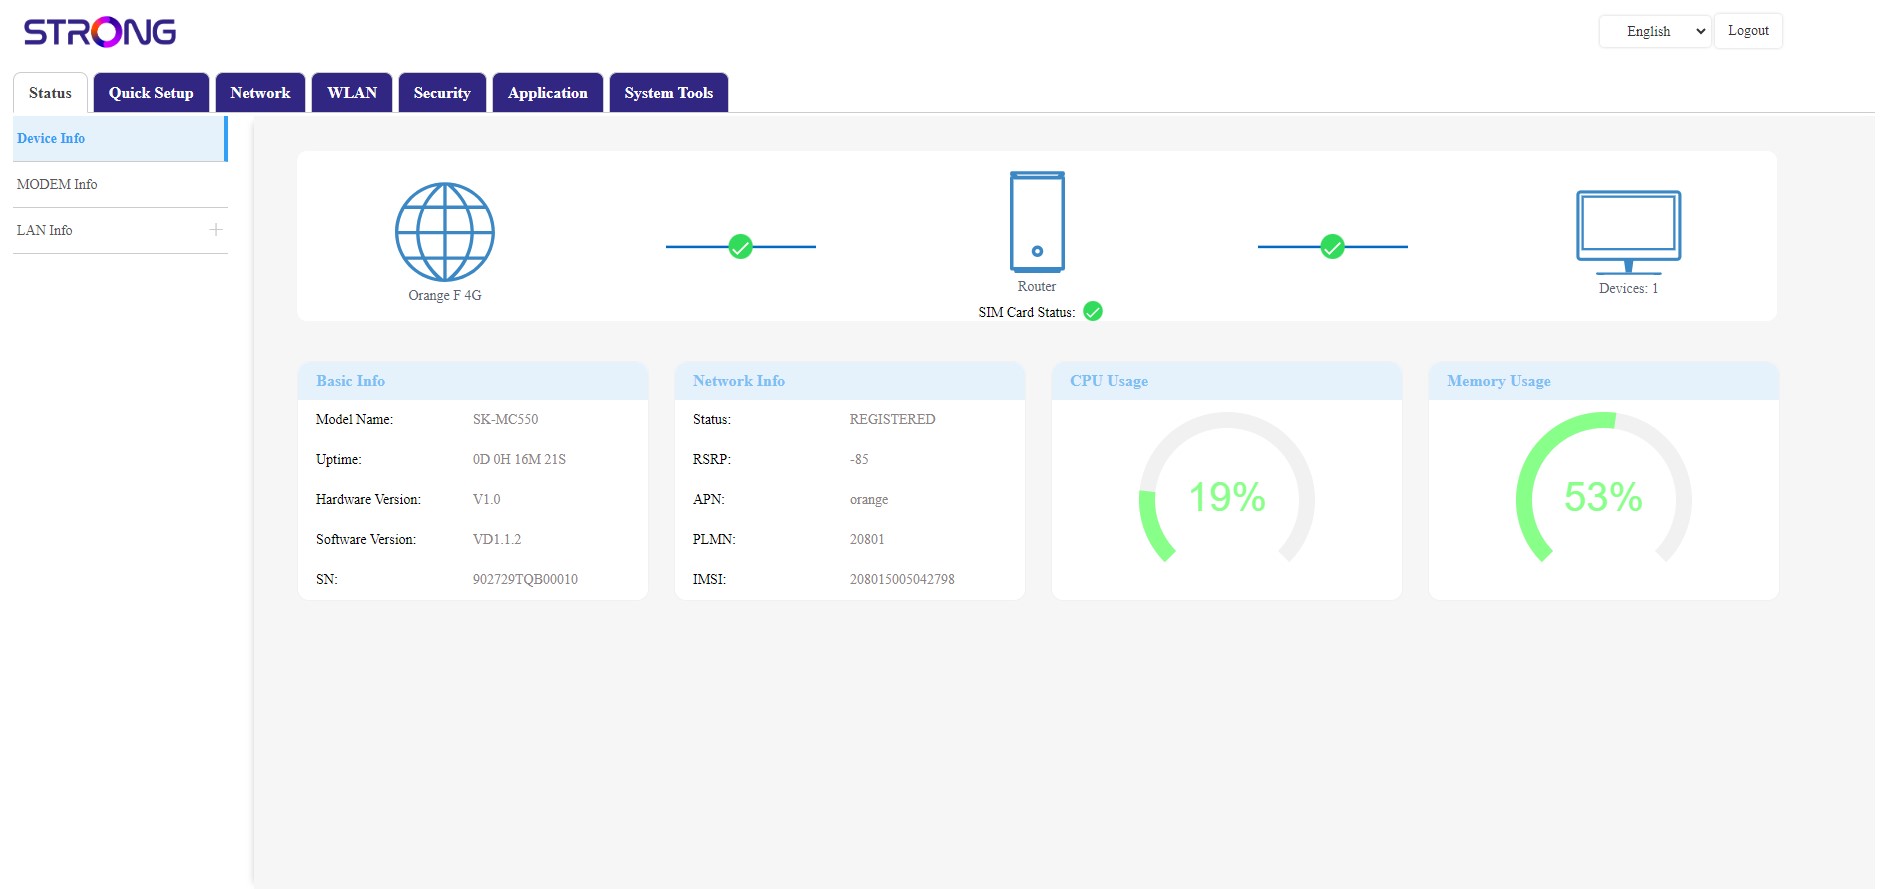Click the Hardware Version: label
The height and width of the screenshot is (889, 1900).
coord(368,500)
